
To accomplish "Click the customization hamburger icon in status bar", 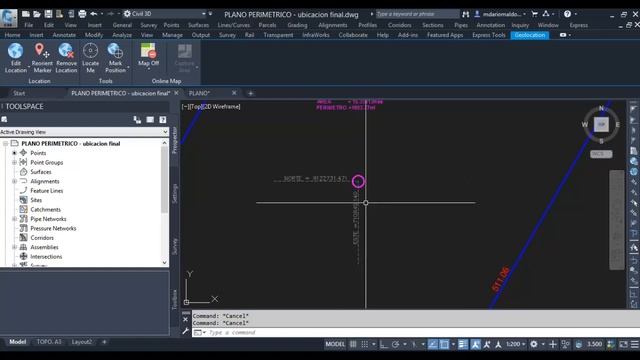I will click(x=635, y=344).
